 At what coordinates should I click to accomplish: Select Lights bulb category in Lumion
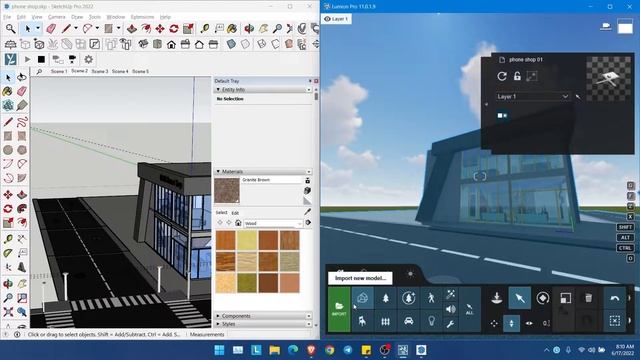(x=431, y=321)
